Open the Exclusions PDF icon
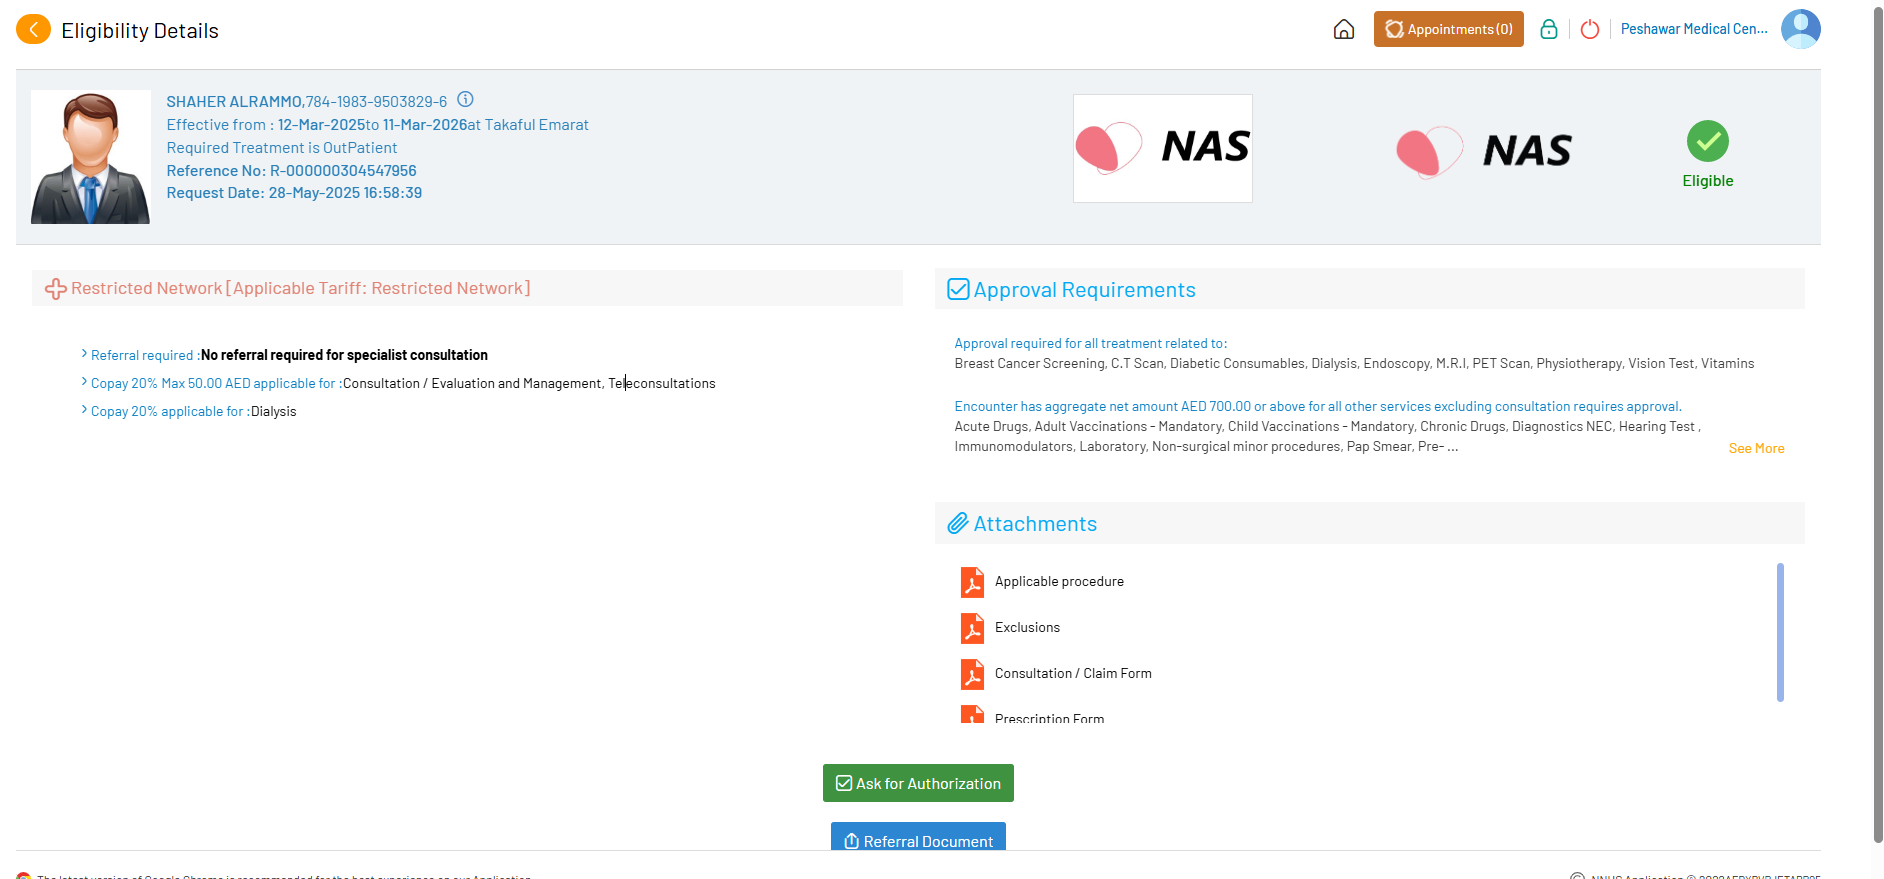This screenshot has height=879, width=1884. (972, 628)
